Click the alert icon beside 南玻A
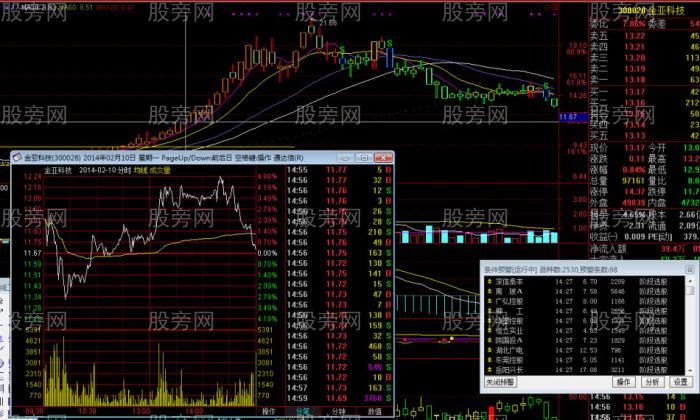 (x=489, y=291)
